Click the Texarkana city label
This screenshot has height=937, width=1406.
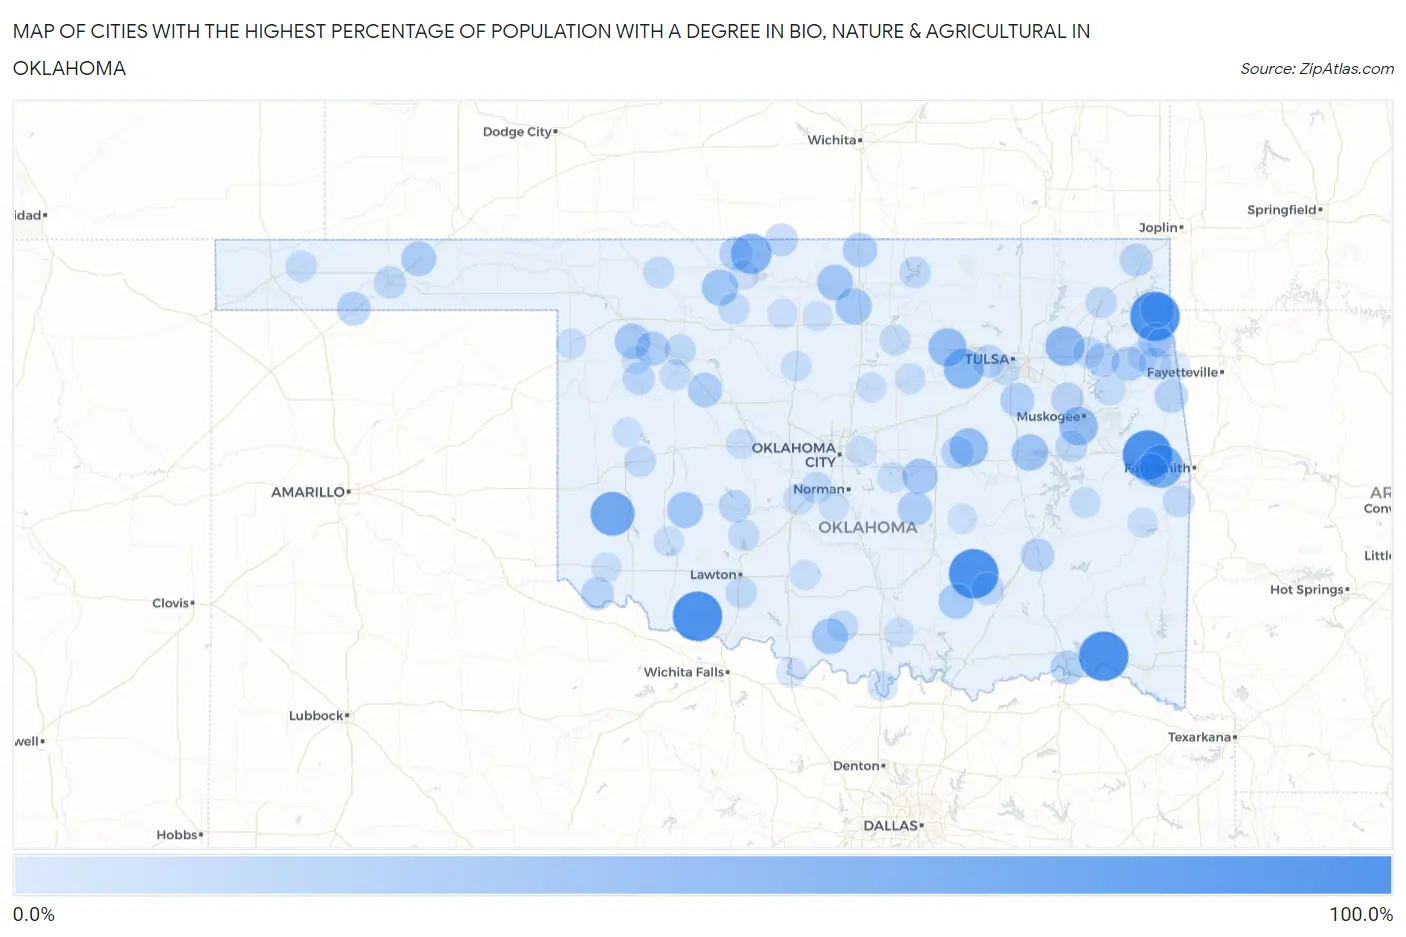(1200, 737)
